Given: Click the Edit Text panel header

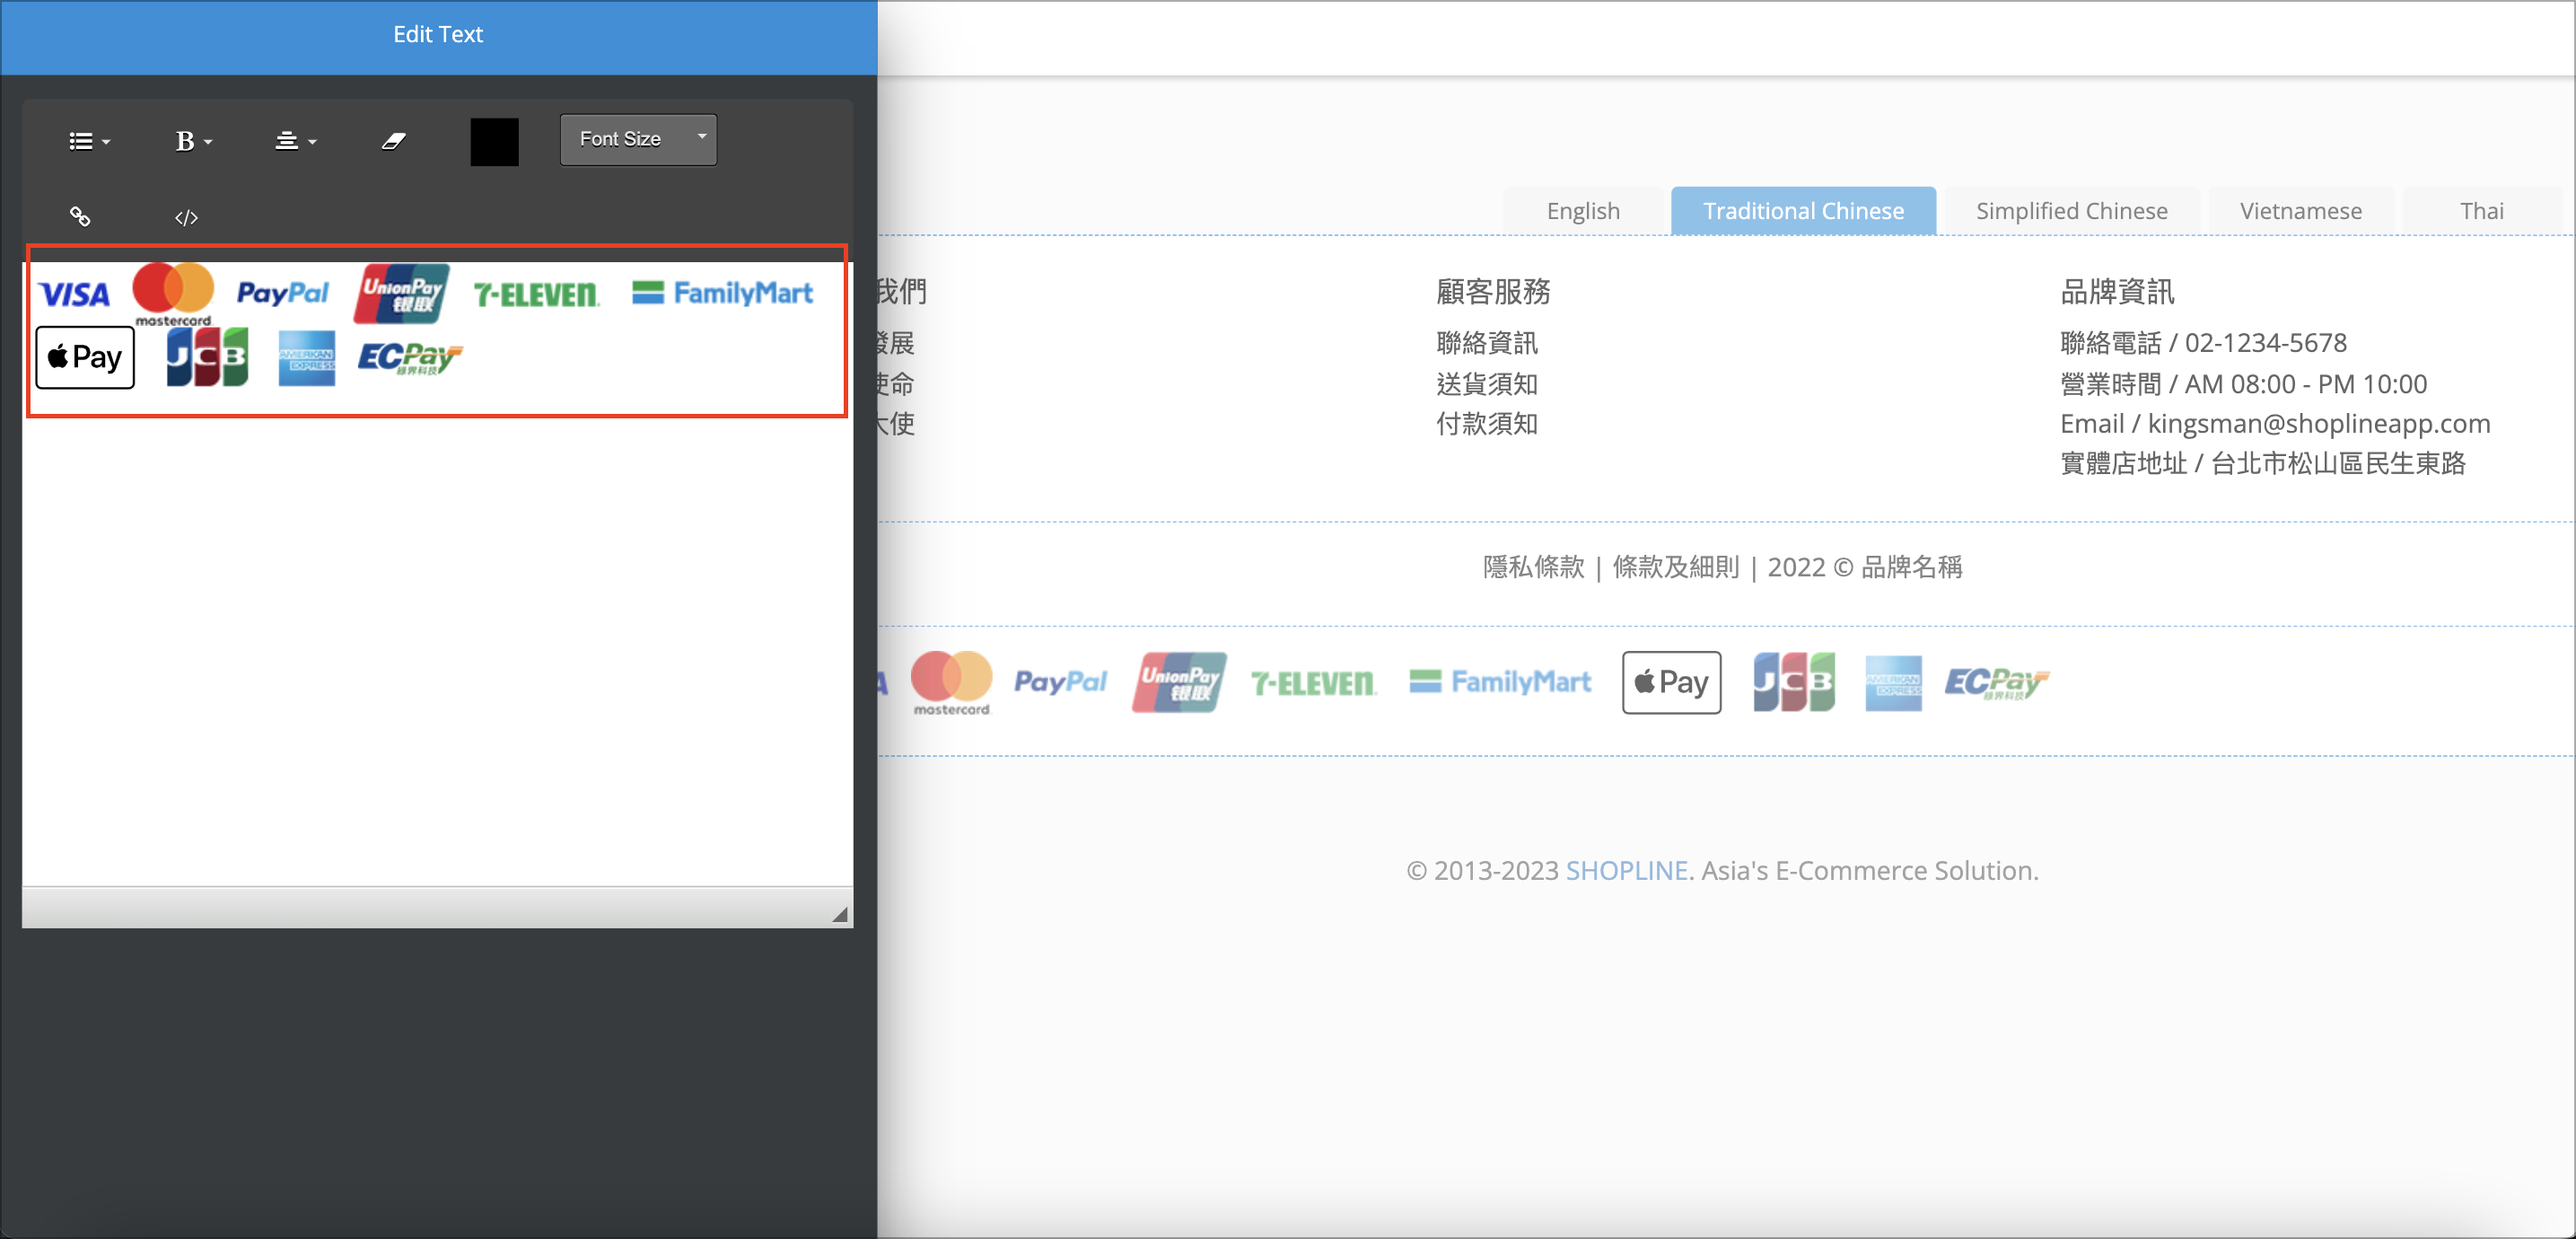Looking at the screenshot, I should [438, 36].
